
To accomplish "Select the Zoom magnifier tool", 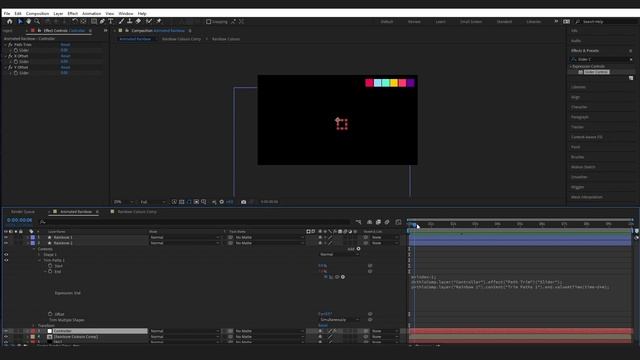I will tap(37, 21).
